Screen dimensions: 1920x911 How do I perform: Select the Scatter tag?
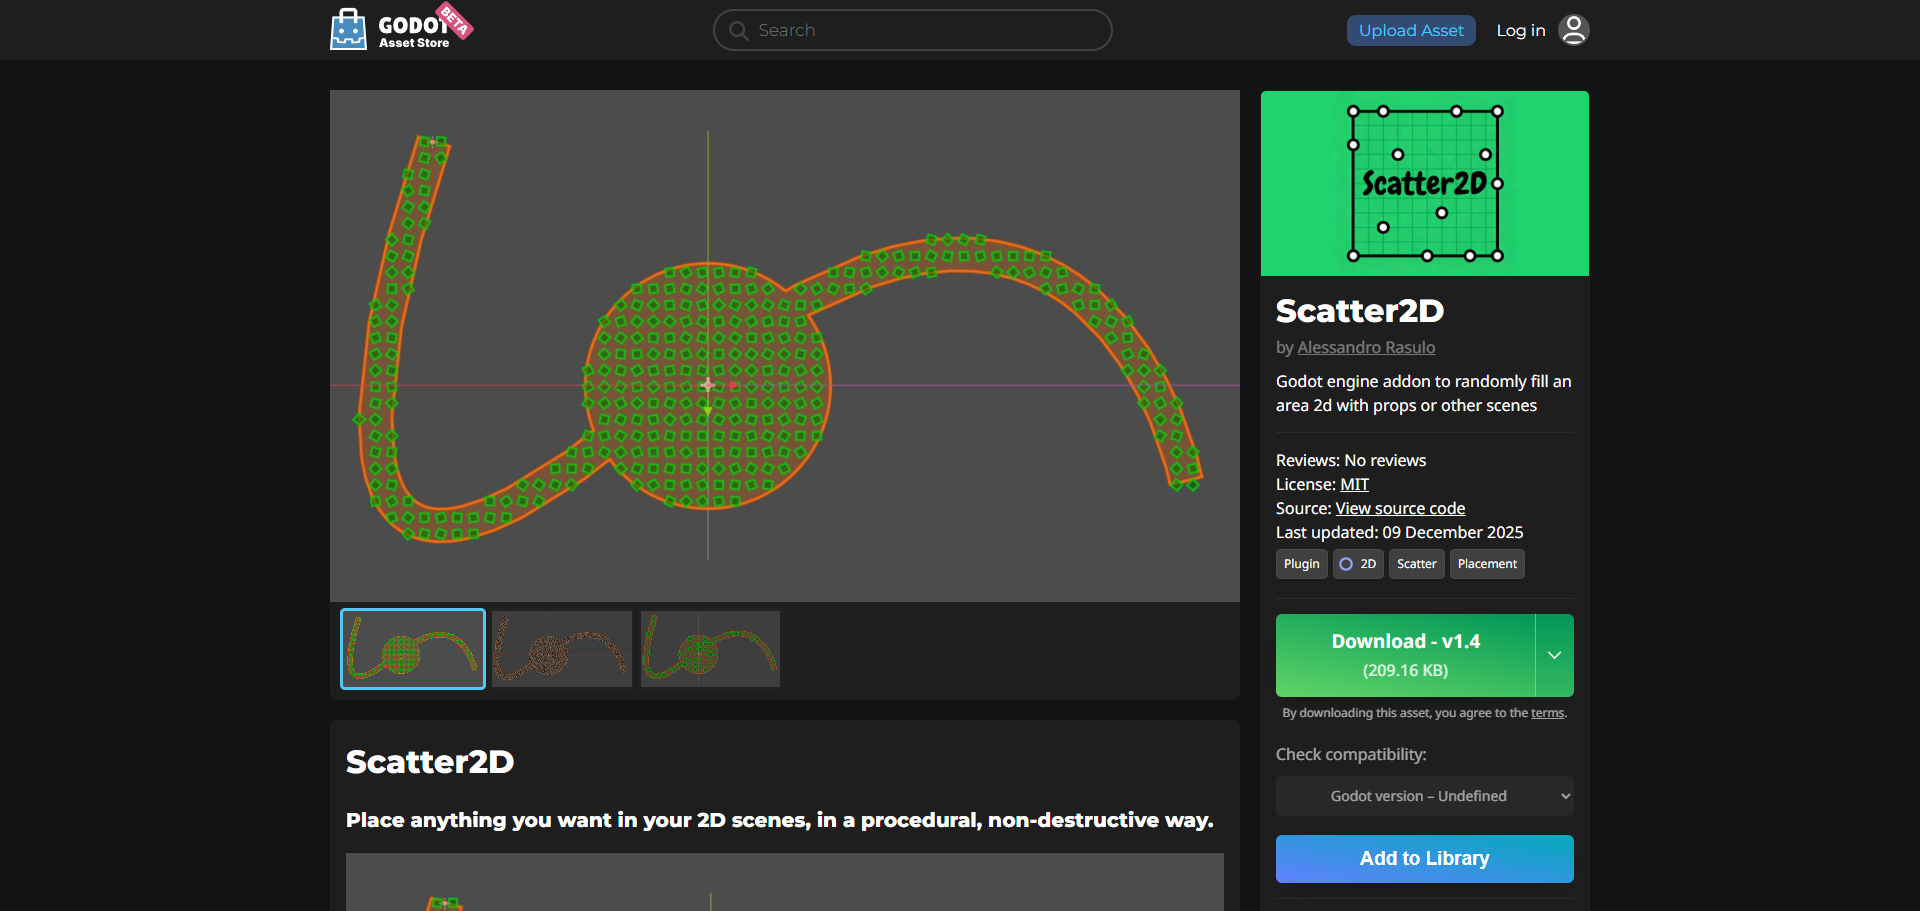(1416, 563)
